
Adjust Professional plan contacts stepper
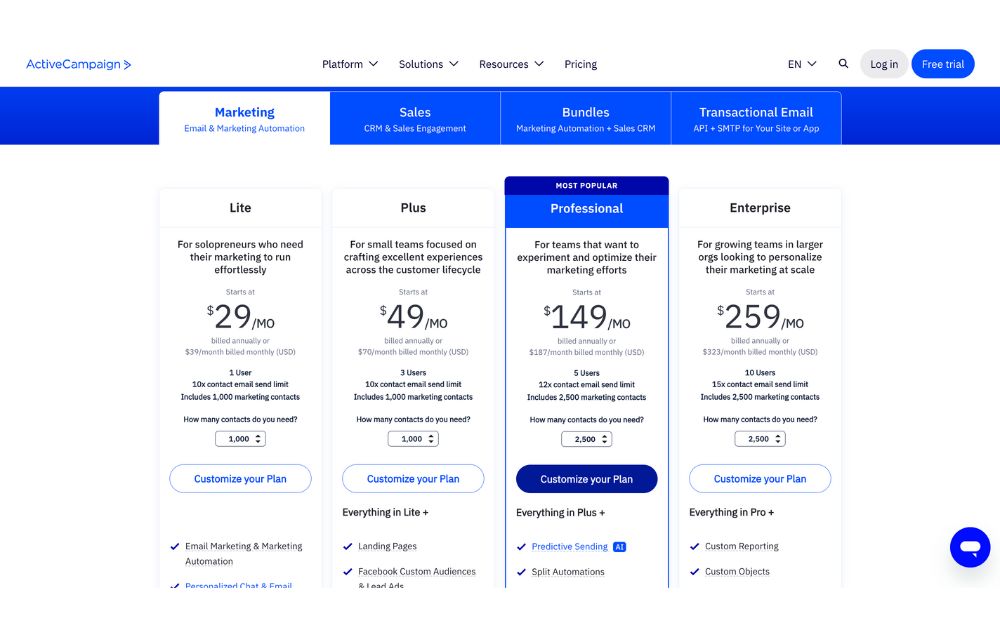pyautogui.click(x=587, y=439)
